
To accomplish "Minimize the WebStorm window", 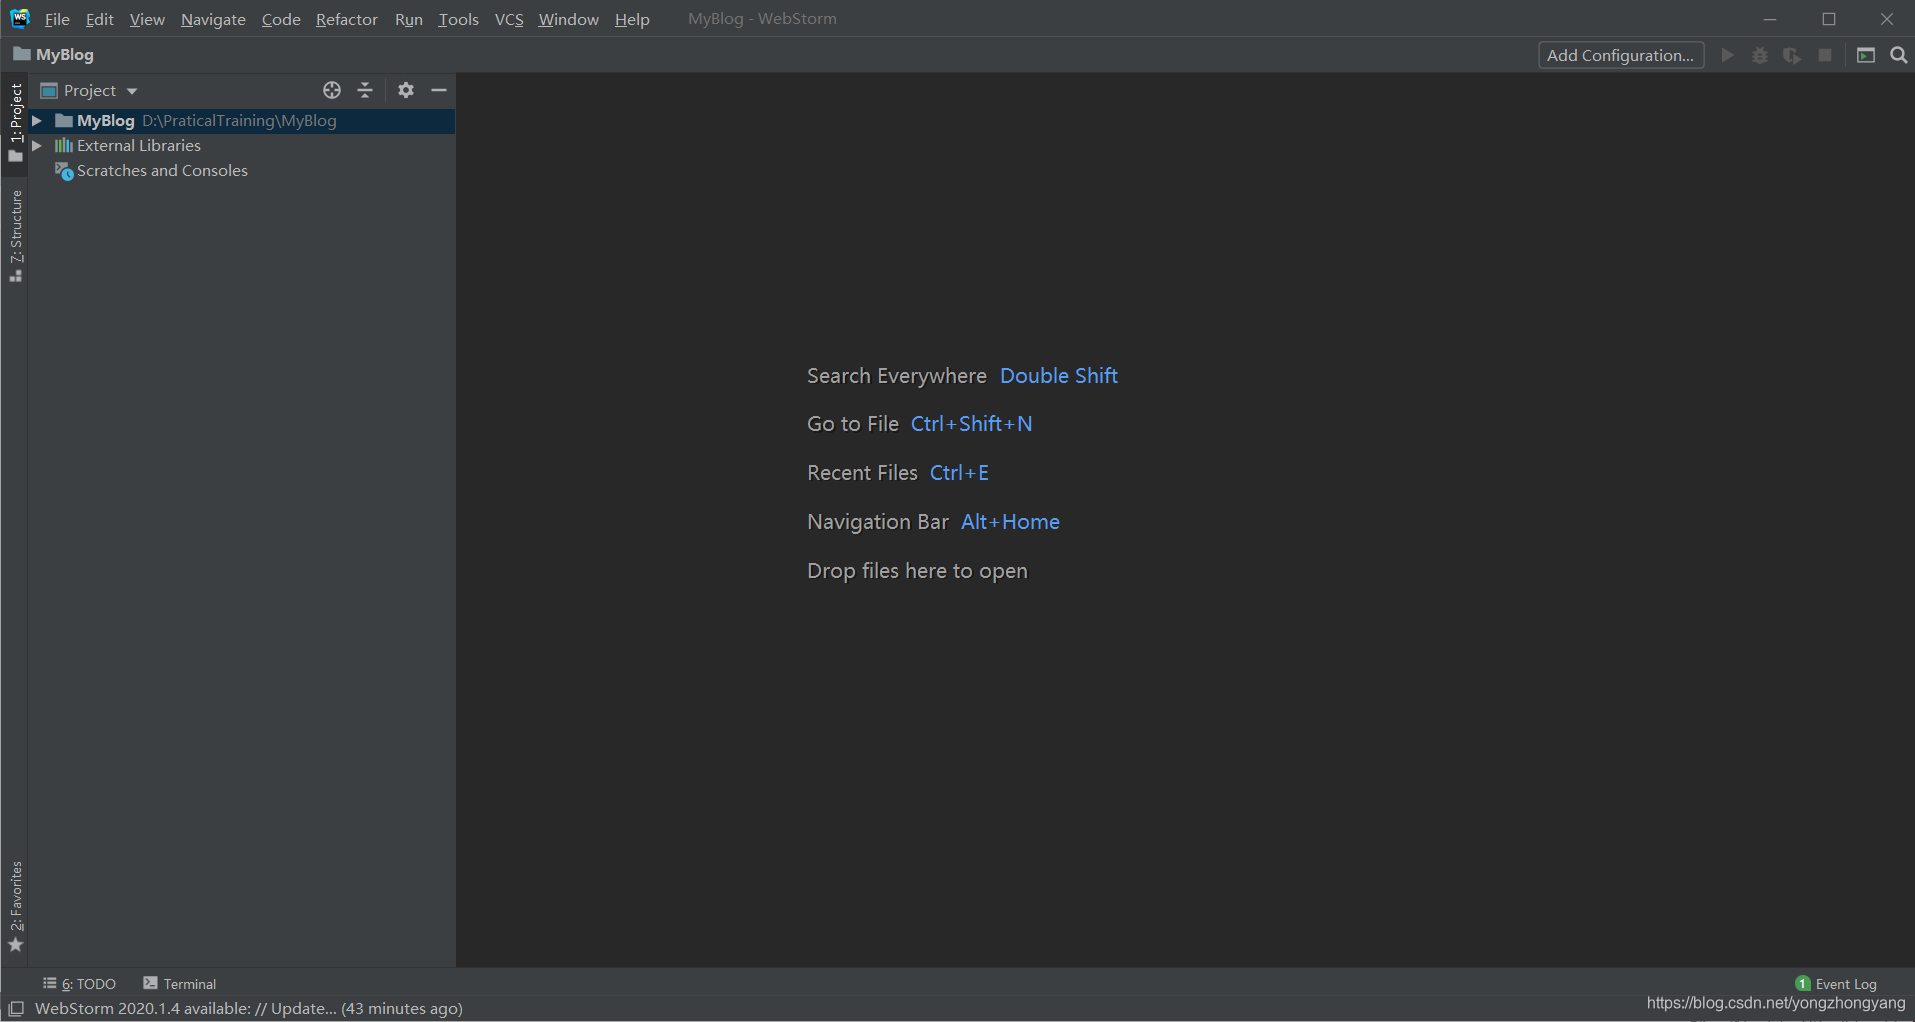I will click(x=1770, y=19).
